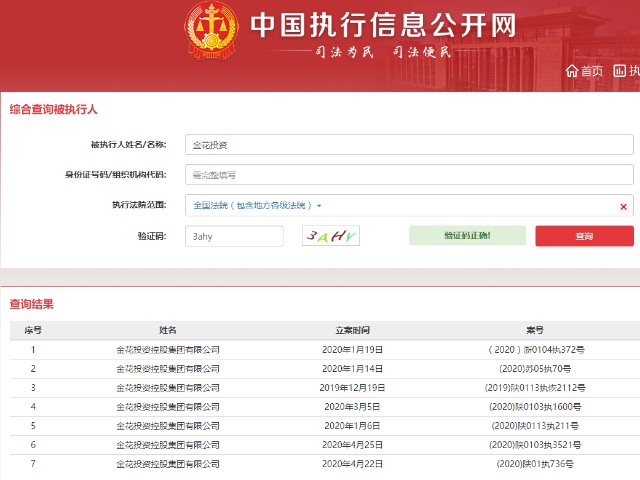Image resolution: width=640 pixels, height=480 pixels.
Task: Click the chart icon beside 执
Action: pos(619,71)
